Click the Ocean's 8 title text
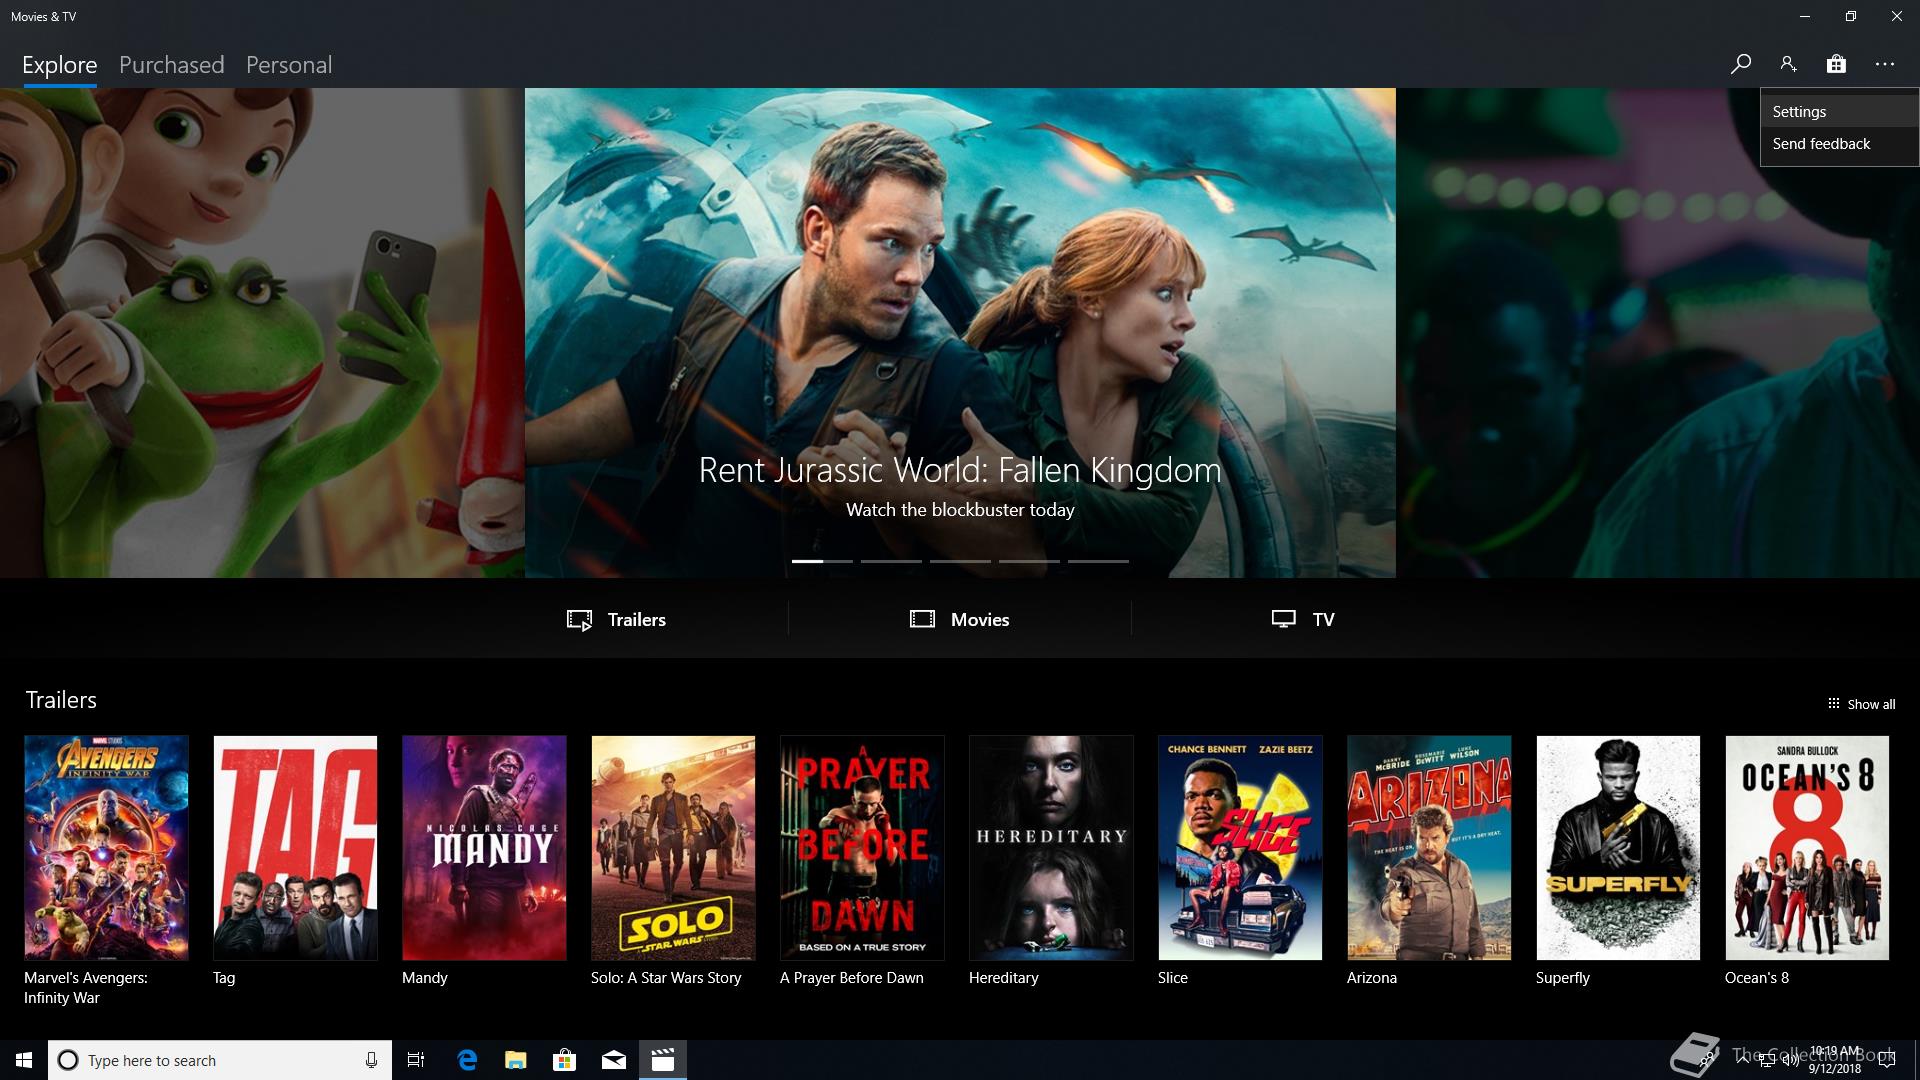 point(1757,978)
